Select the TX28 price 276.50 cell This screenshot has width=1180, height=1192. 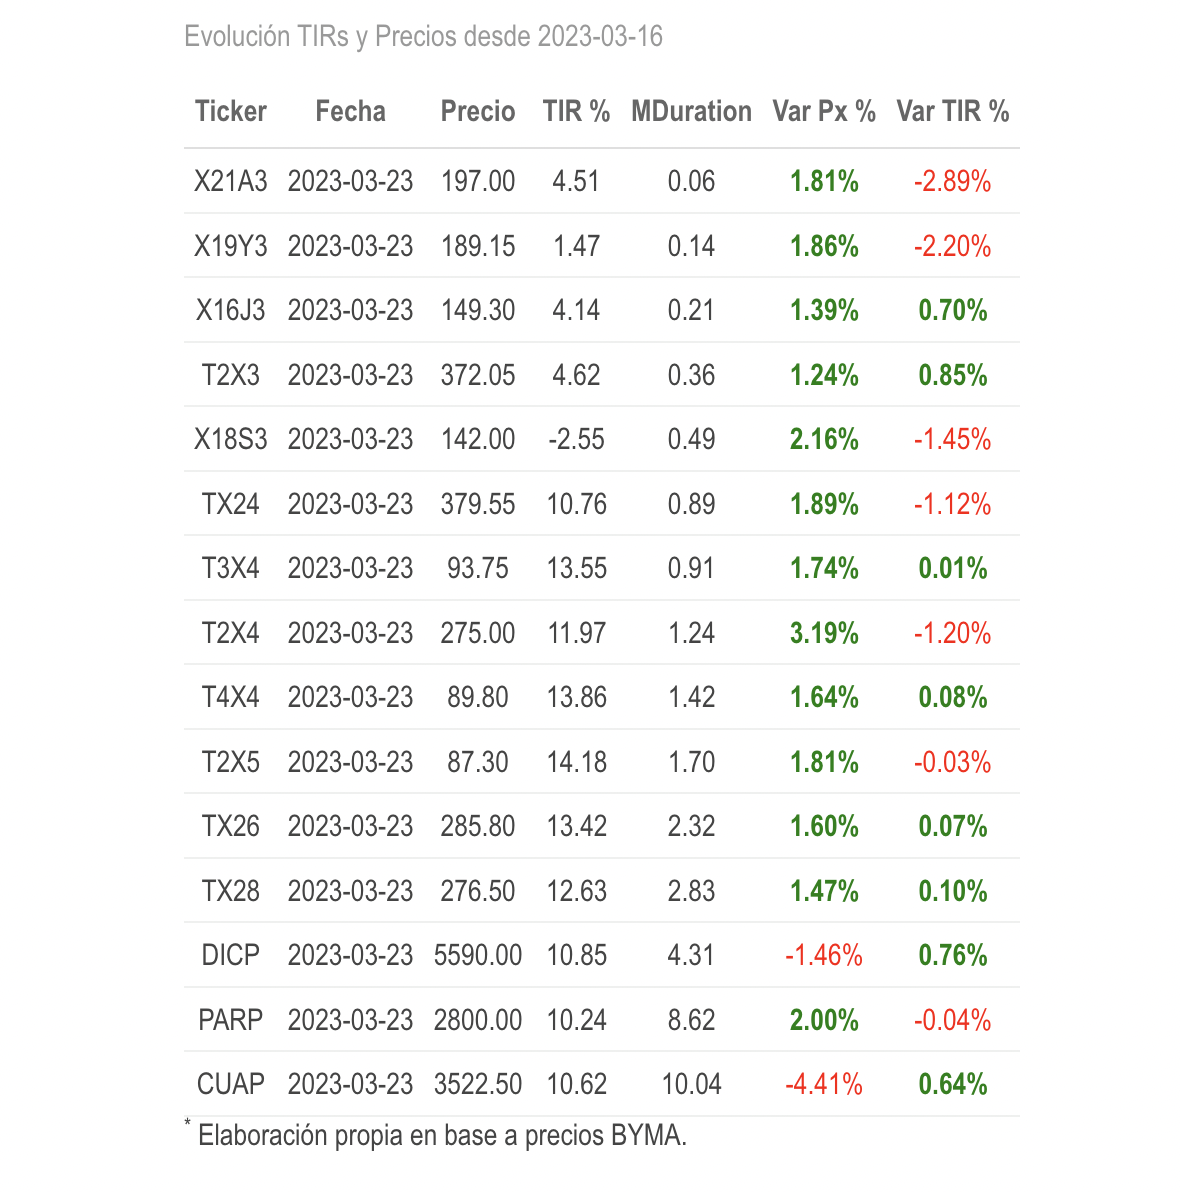[x=478, y=891]
